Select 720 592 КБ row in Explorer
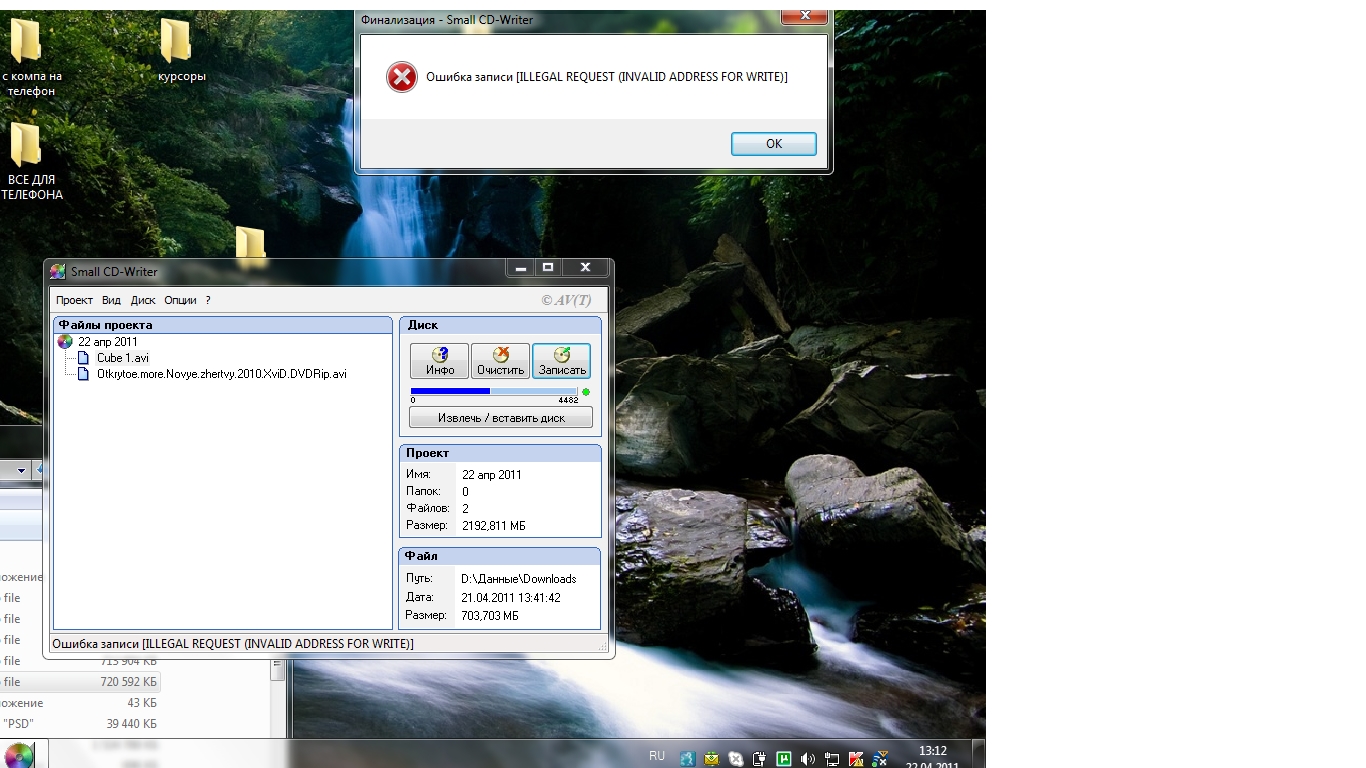This screenshot has height=768, width=1366. pos(80,682)
